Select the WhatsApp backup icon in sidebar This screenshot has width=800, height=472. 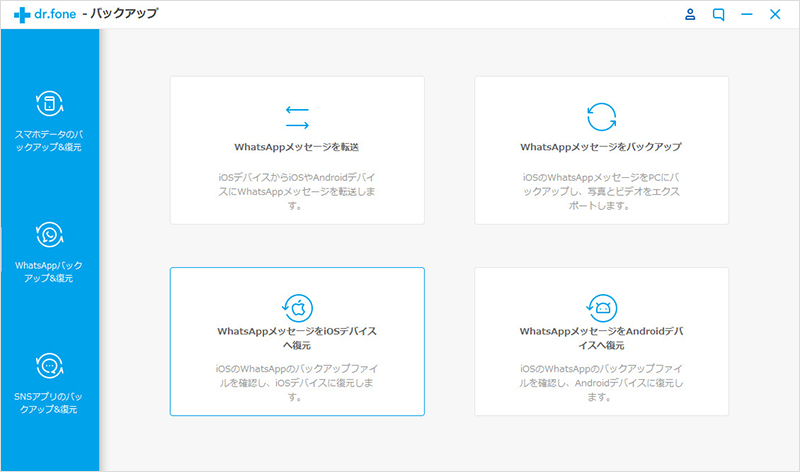pos(49,235)
